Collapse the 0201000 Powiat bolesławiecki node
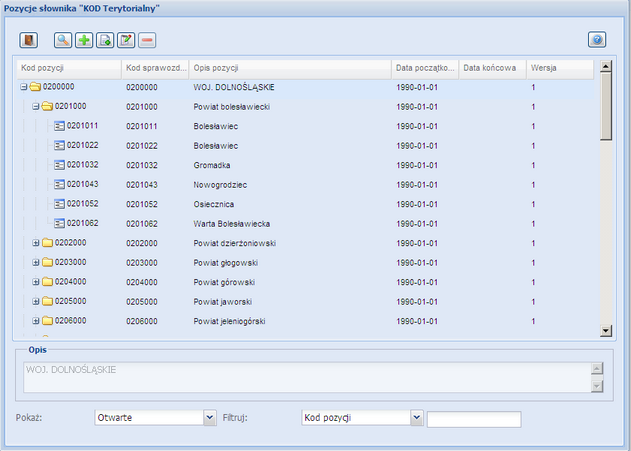 click(x=35, y=106)
